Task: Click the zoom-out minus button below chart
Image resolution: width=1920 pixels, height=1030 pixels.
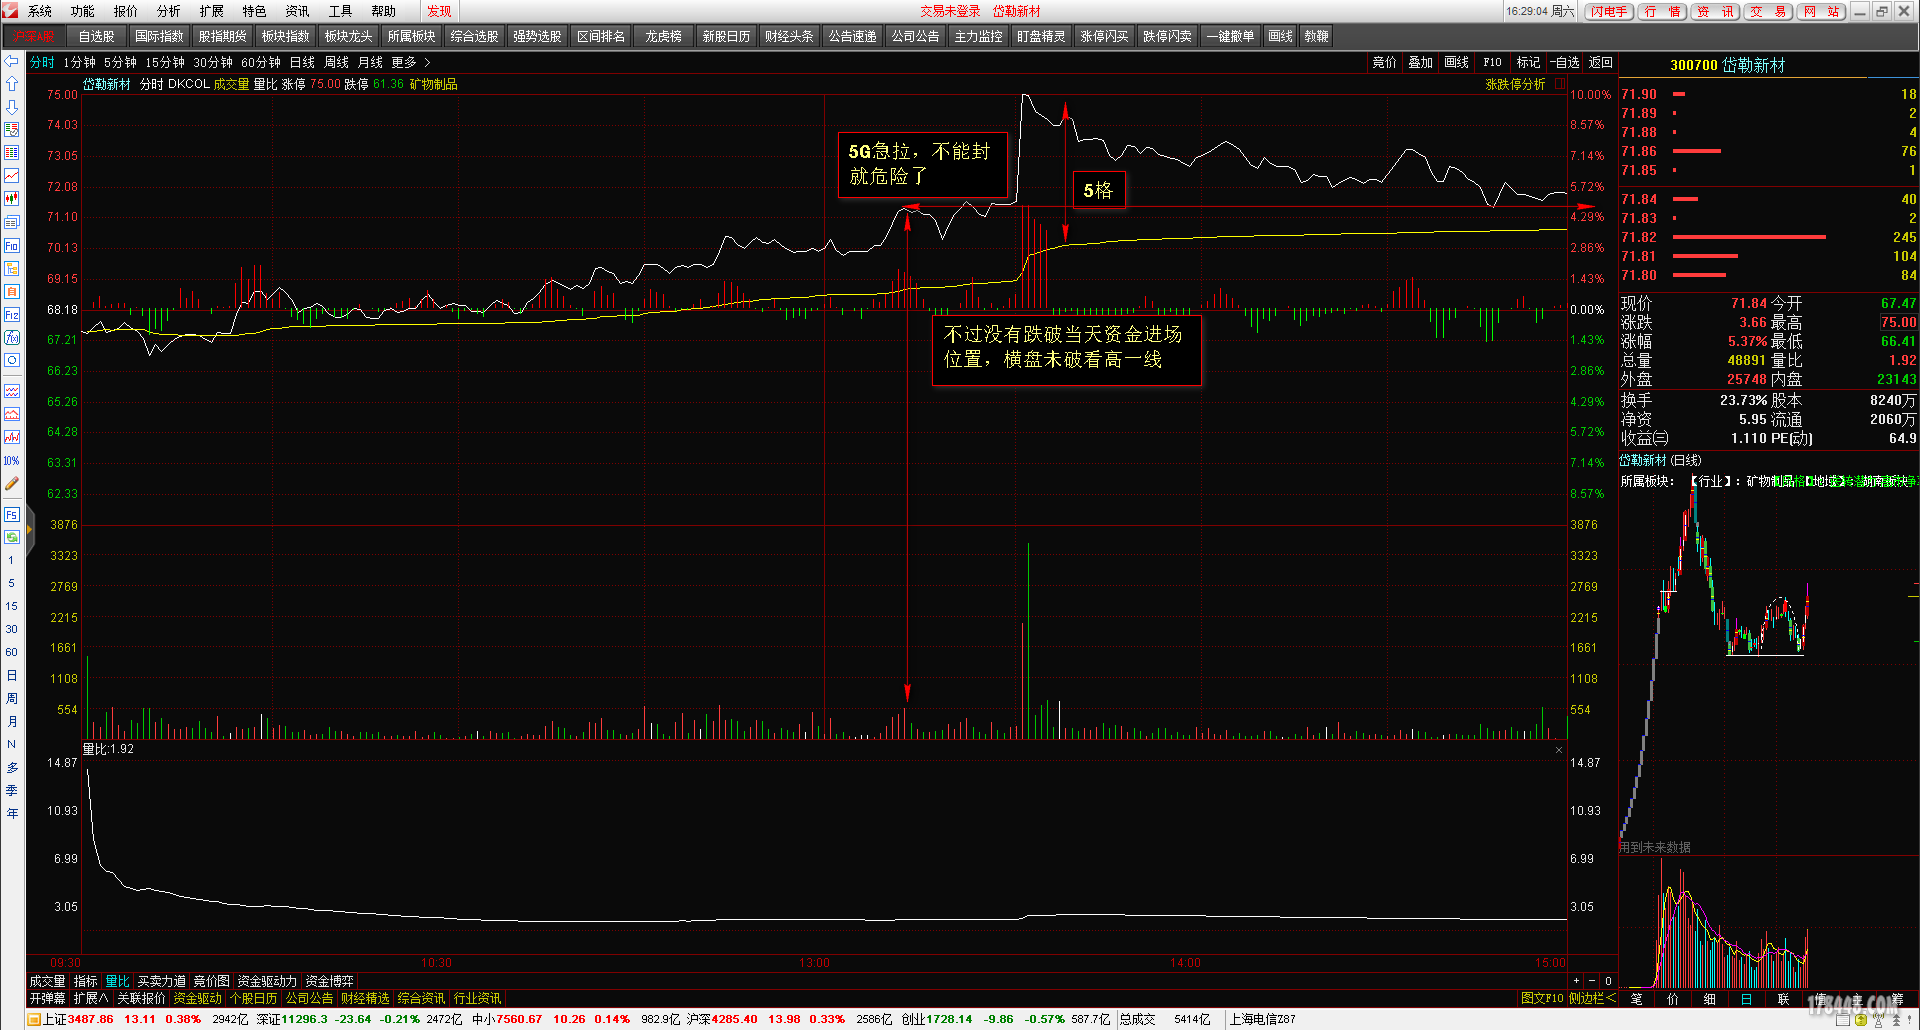Action: [1592, 981]
